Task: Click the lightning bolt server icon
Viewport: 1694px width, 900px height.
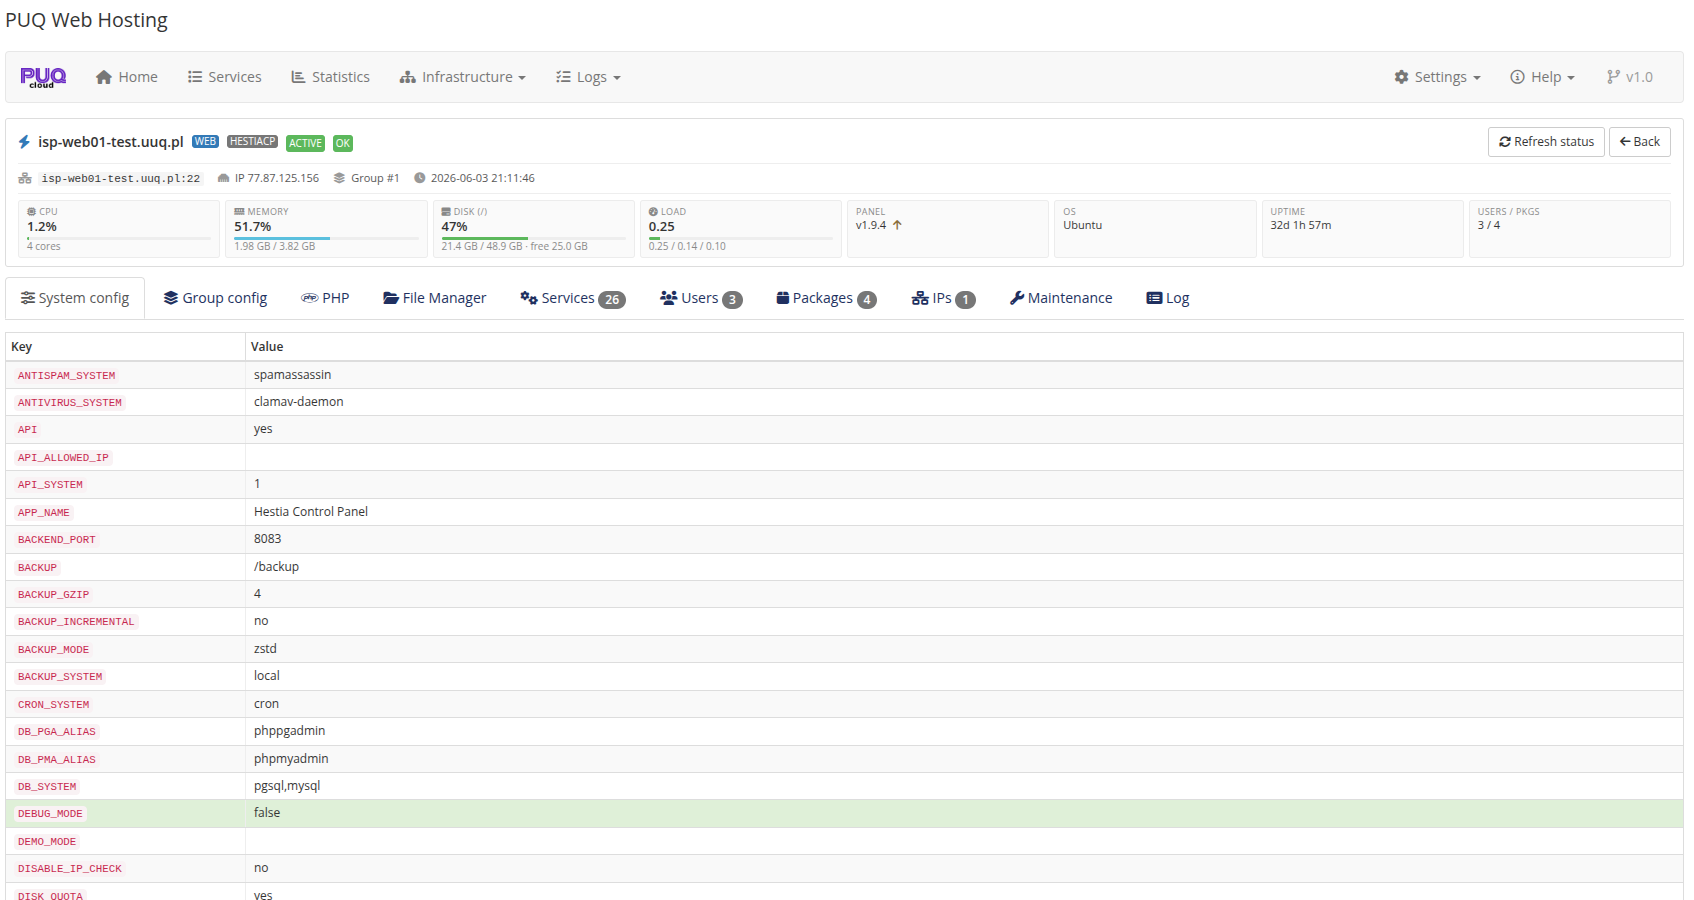Action: tap(24, 142)
